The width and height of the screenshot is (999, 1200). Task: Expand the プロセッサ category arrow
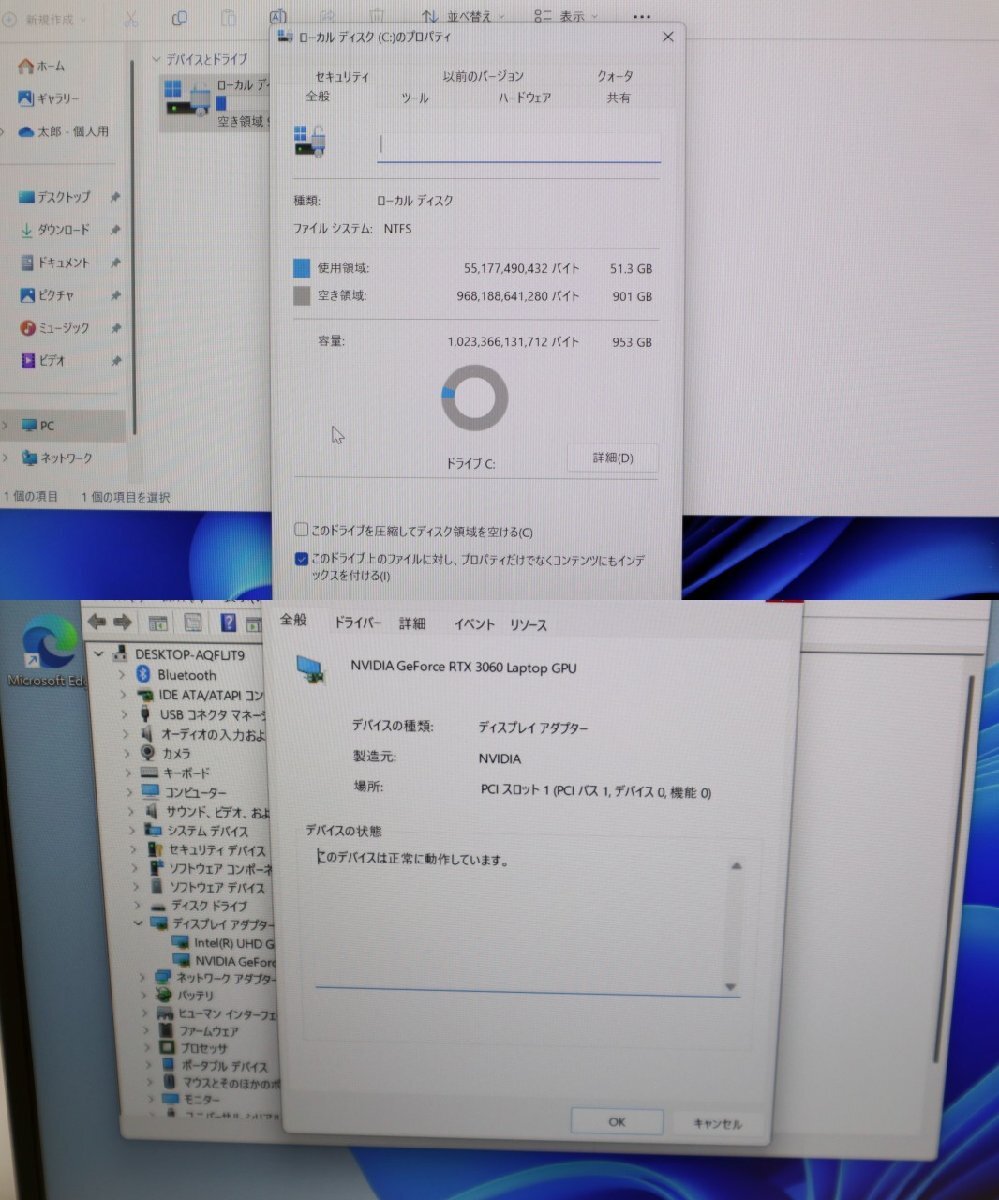tap(146, 1049)
